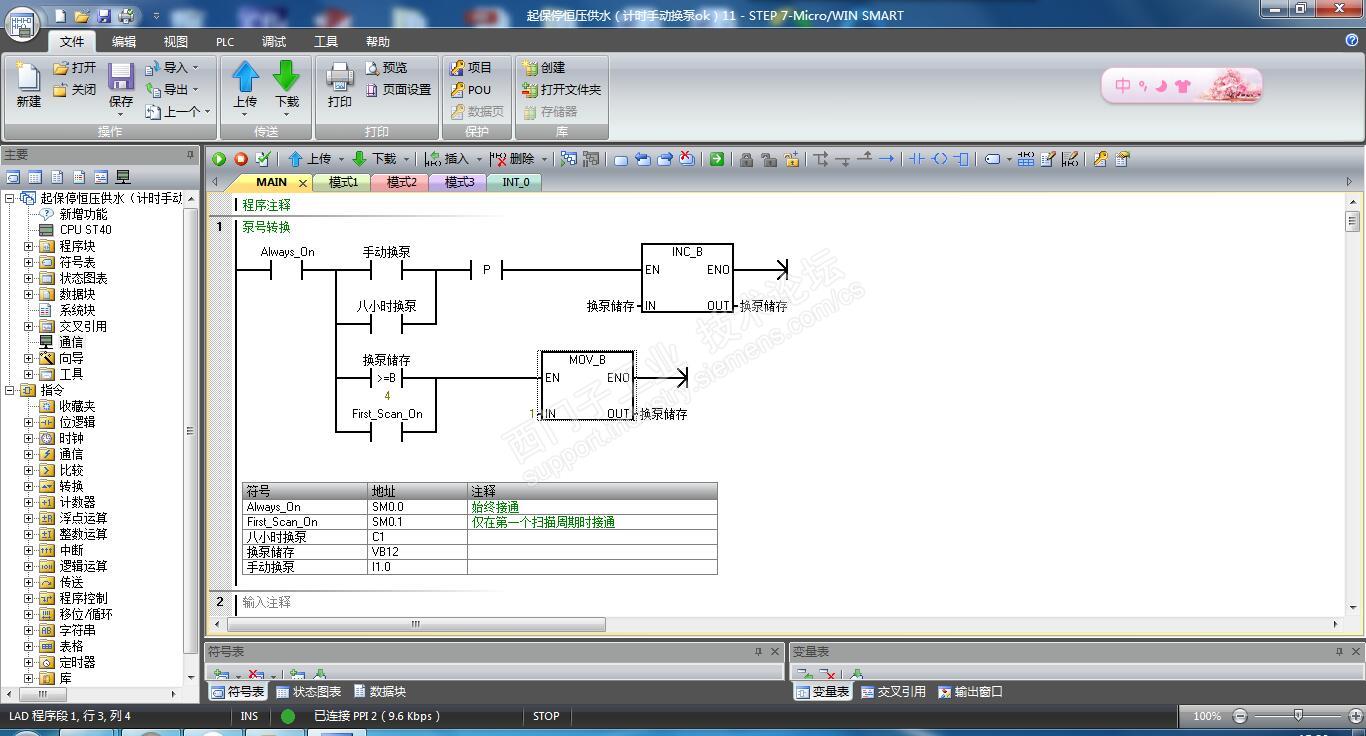Click the insert contact icon in editor toolbar
The height and width of the screenshot is (736, 1366).
tap(916, 159)
